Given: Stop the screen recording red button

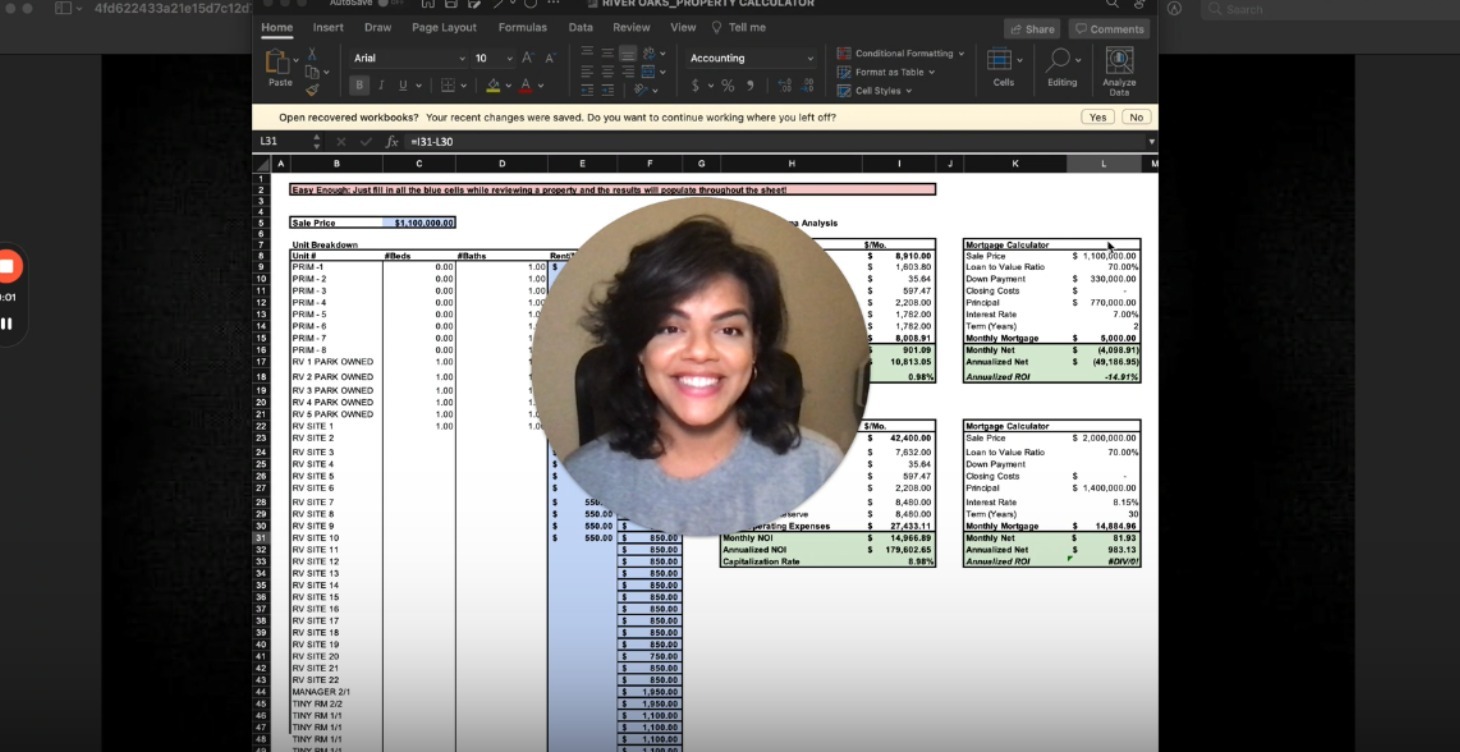Looking at the screenshot, I should click(x=7, y=266).
